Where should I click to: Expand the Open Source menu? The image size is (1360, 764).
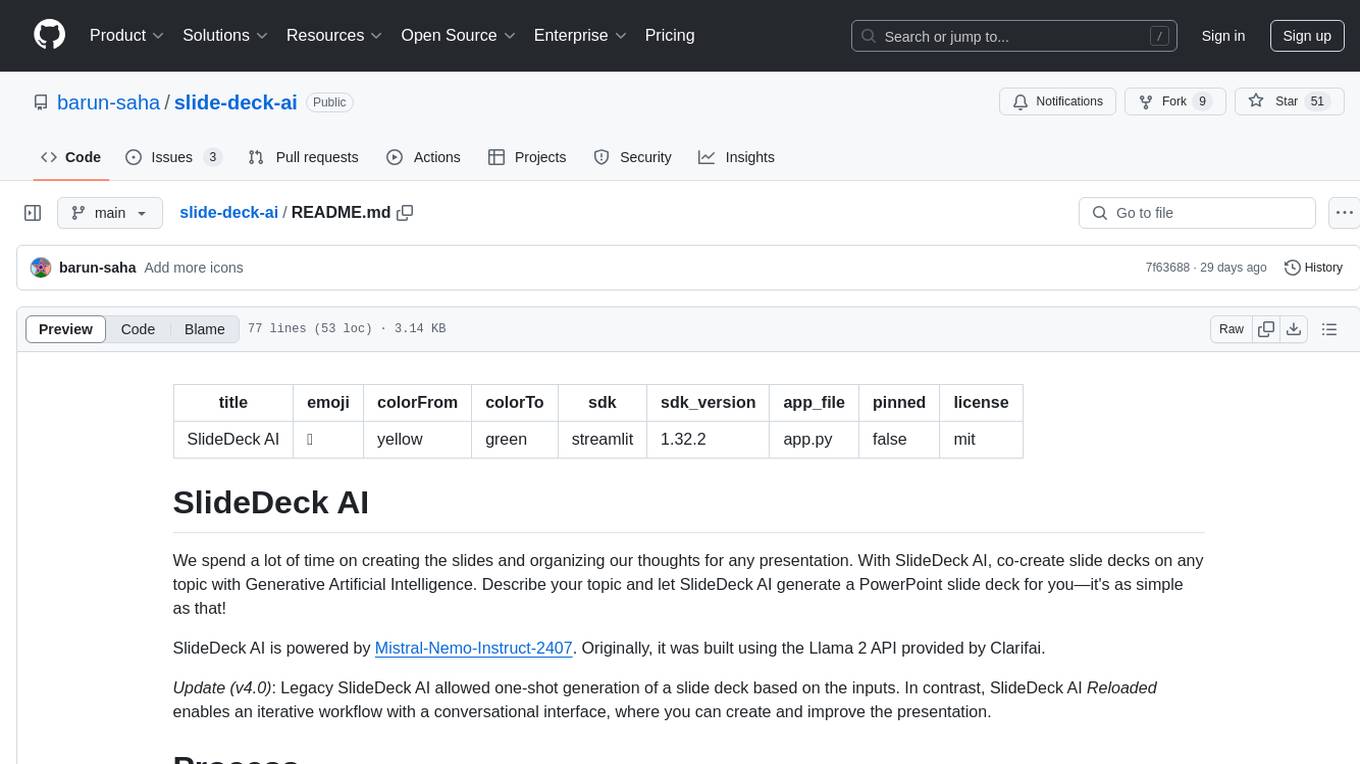pos(458,35)
